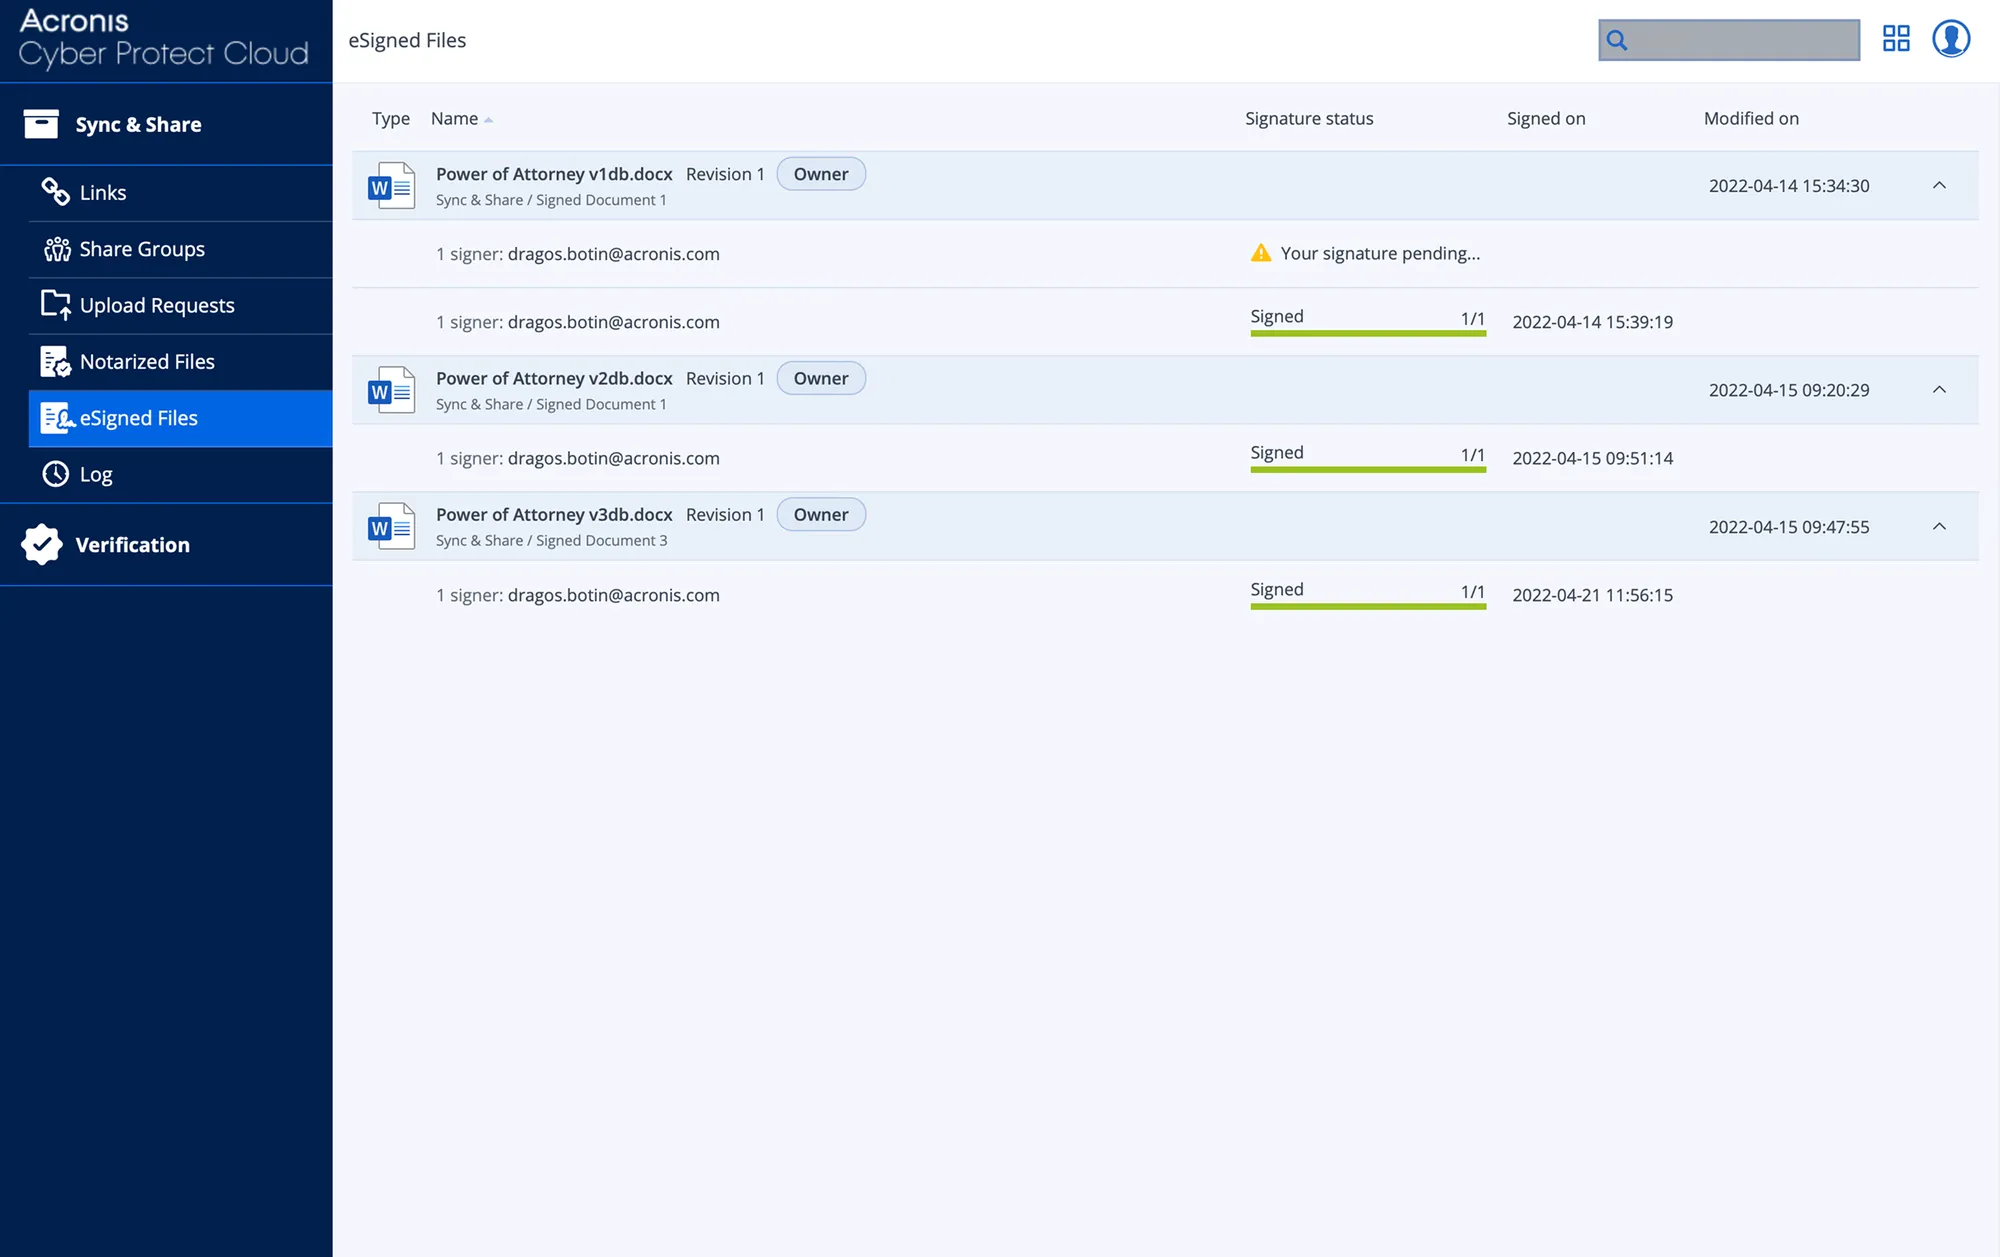Screen dimensions: 2000x1257
Task: Open the Links section
Action: tap(103, 192)
